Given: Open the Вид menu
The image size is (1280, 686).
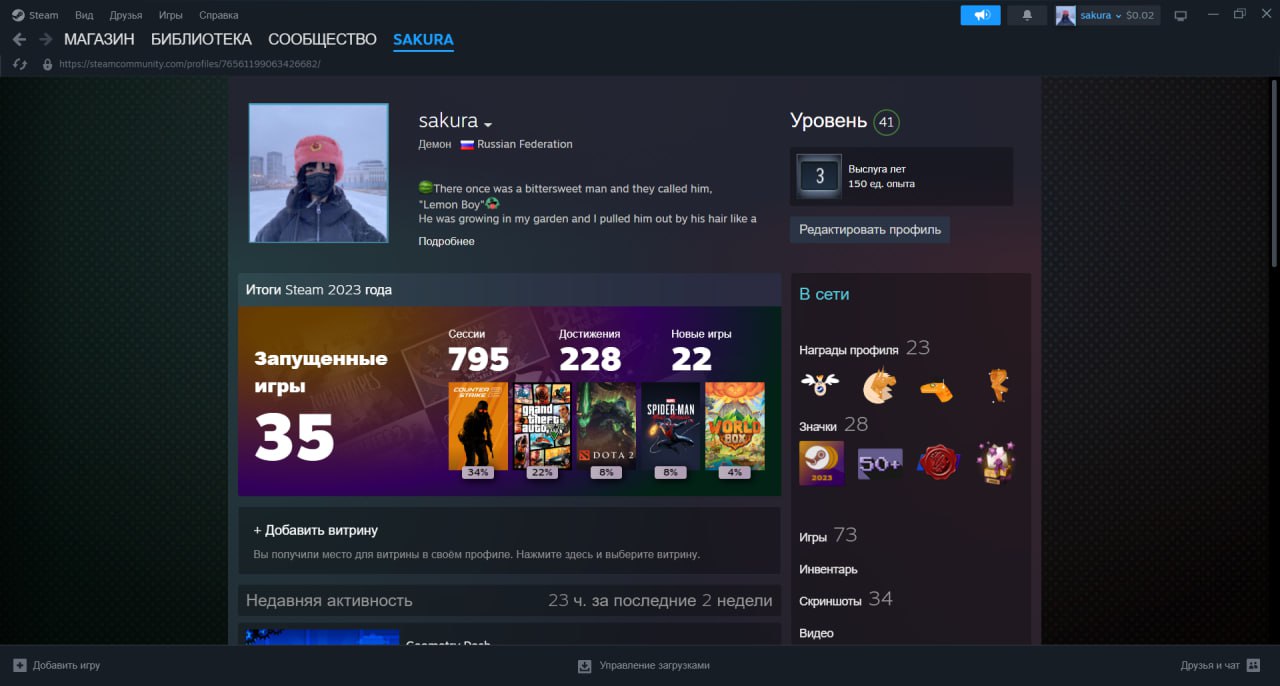Looking at the screenshot, I should [x=84, y=15].
